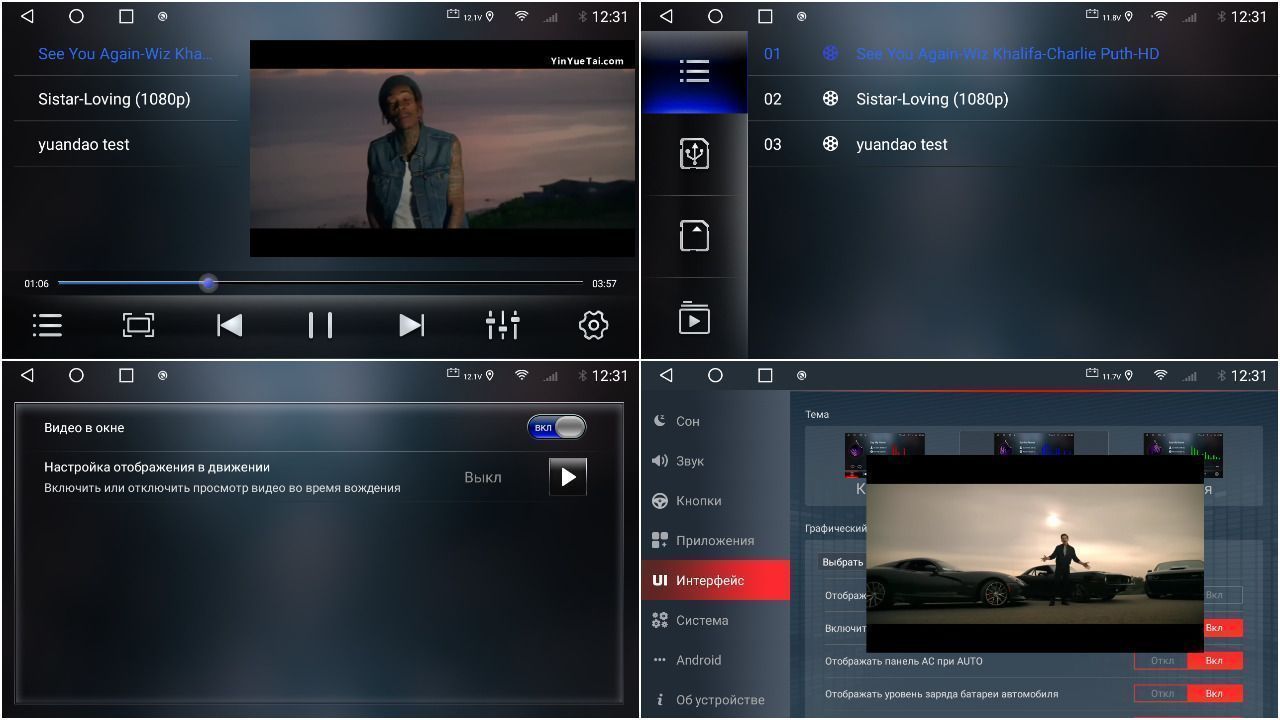Screen dimensions: 1280x720
Task: Click the video progress slider knob
Action: 208,283
